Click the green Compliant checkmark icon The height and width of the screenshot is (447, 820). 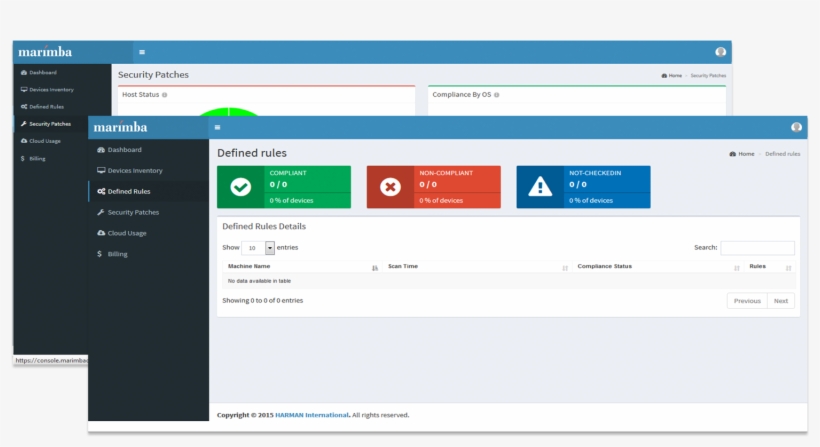point(241,187)
